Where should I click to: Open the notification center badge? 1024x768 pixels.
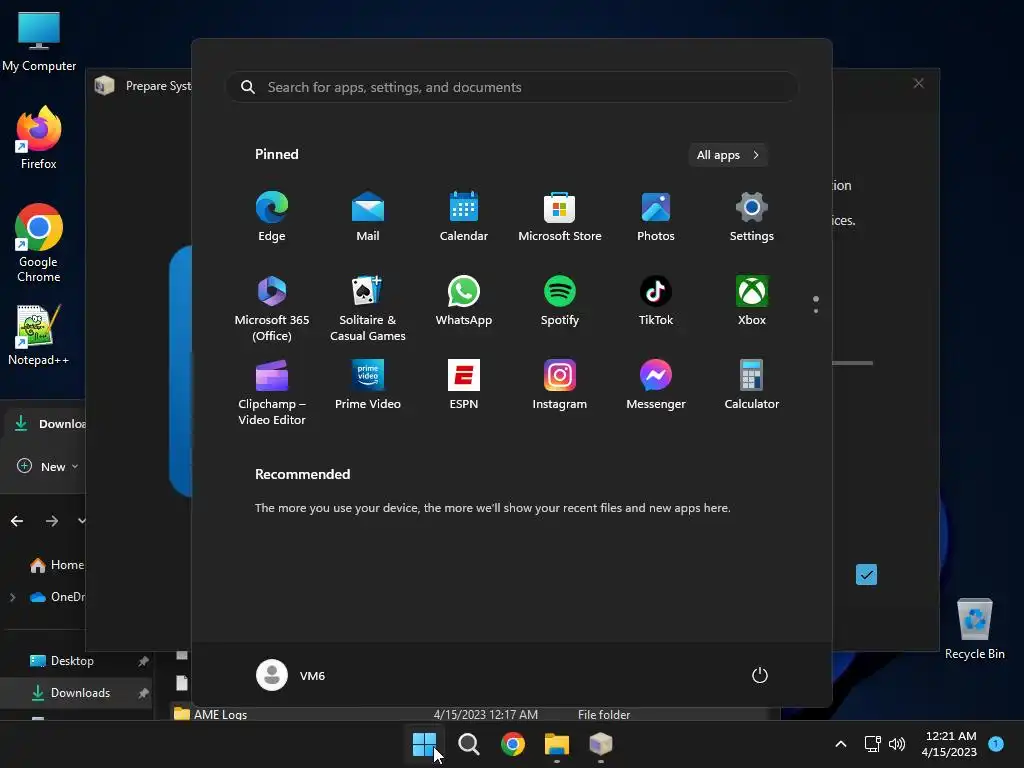click(x=996, y=743)
